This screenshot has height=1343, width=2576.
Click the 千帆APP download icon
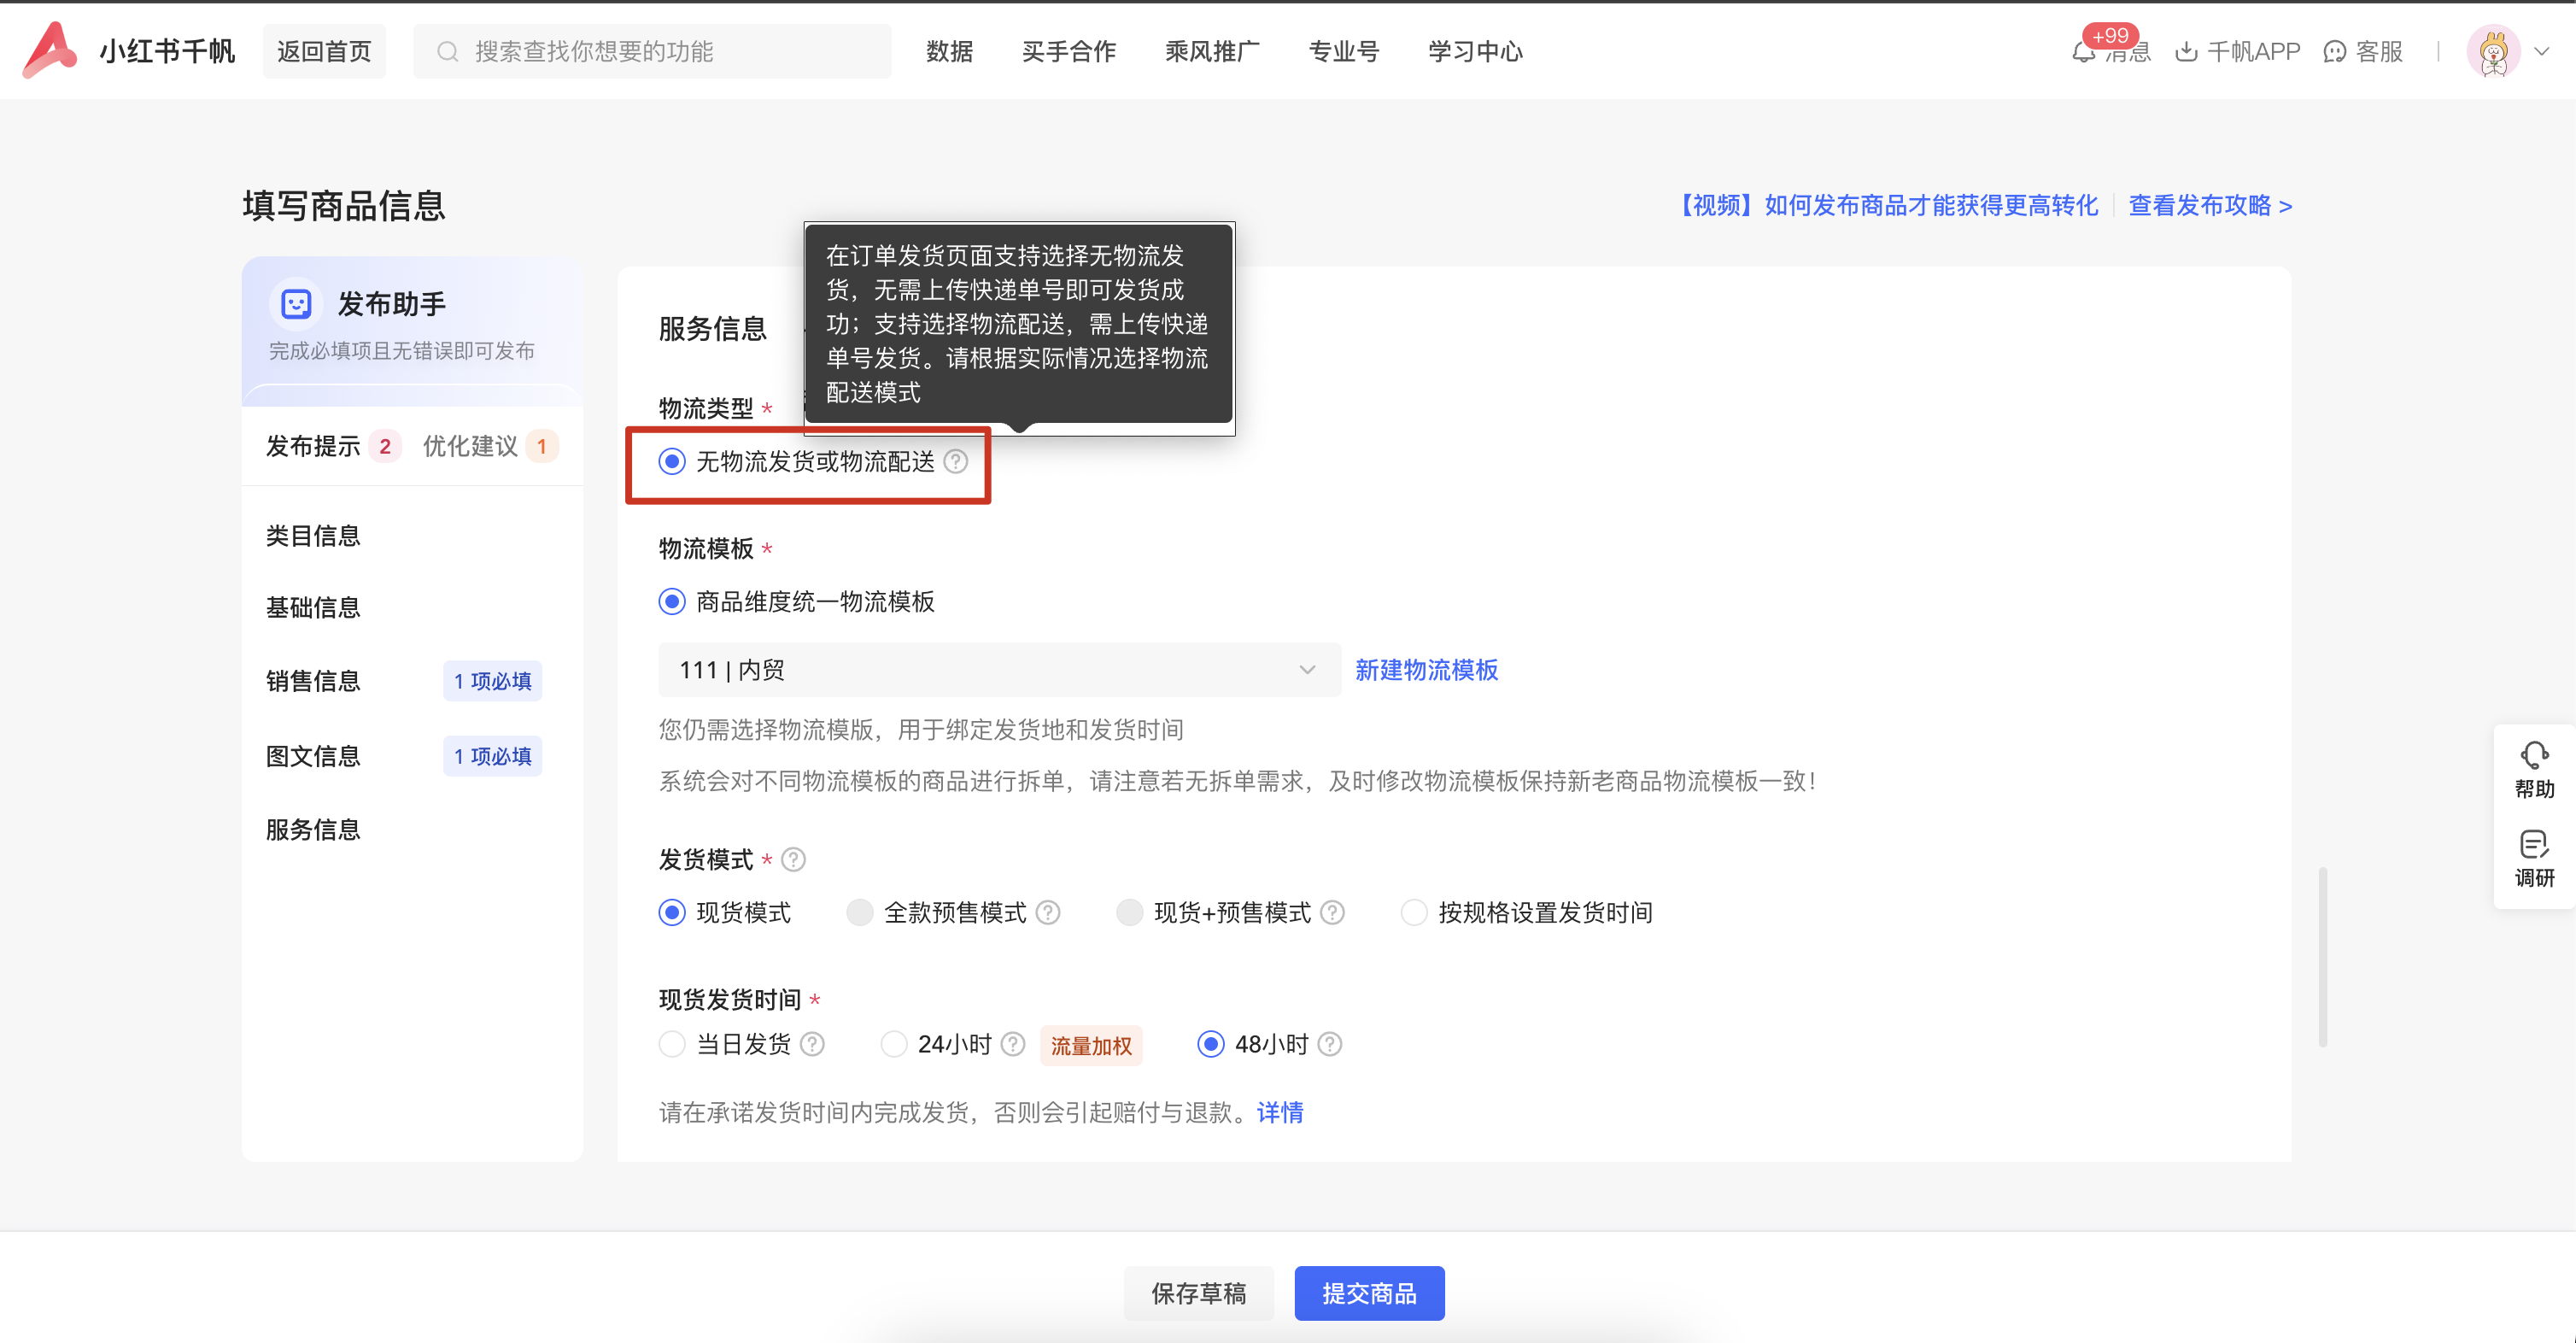click(x=2186, y=52)
